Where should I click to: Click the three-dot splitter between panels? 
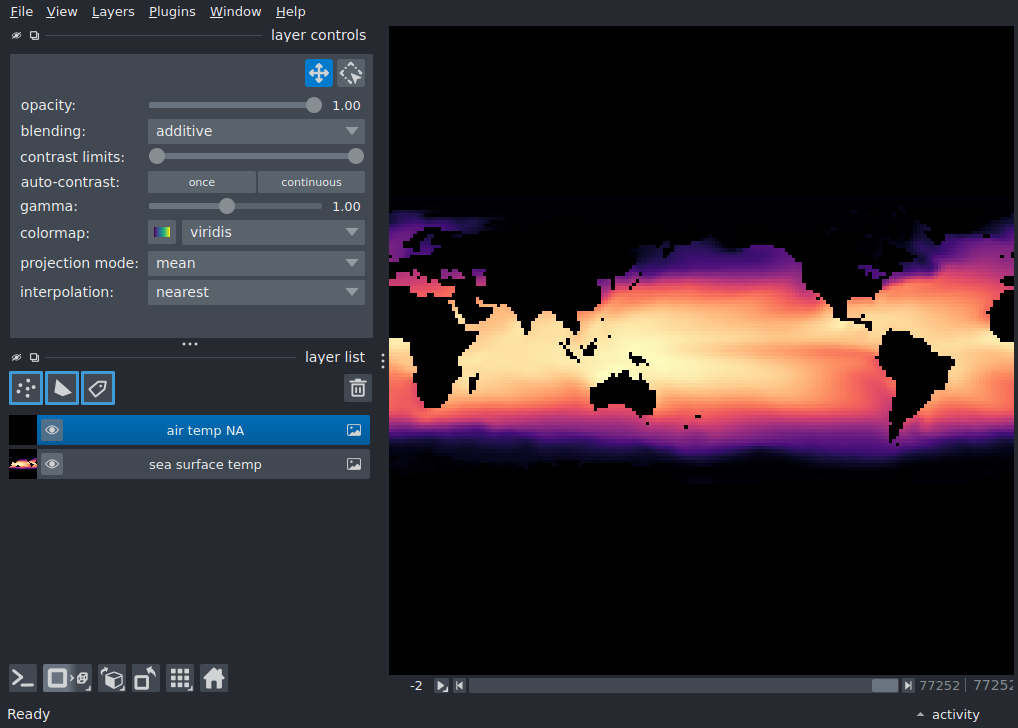[x=190, y=344]
